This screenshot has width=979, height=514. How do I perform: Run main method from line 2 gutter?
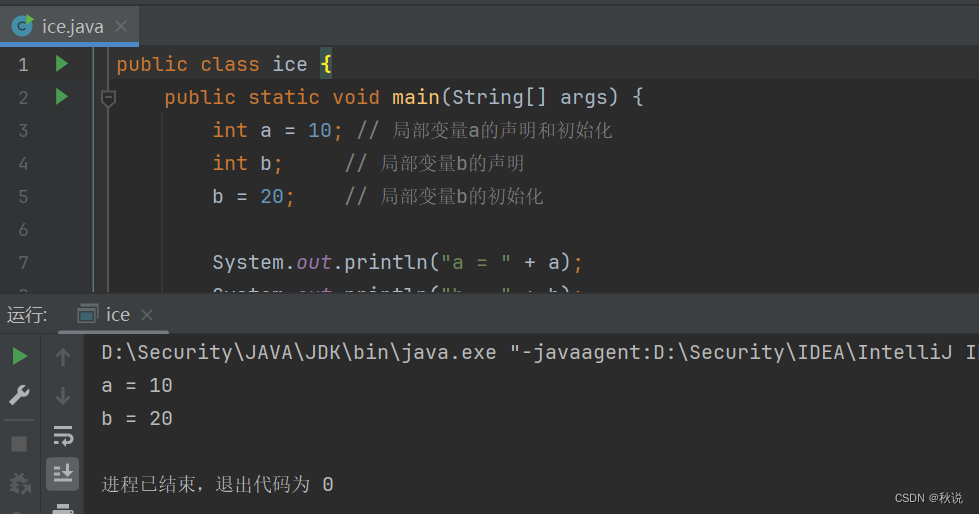61,97
